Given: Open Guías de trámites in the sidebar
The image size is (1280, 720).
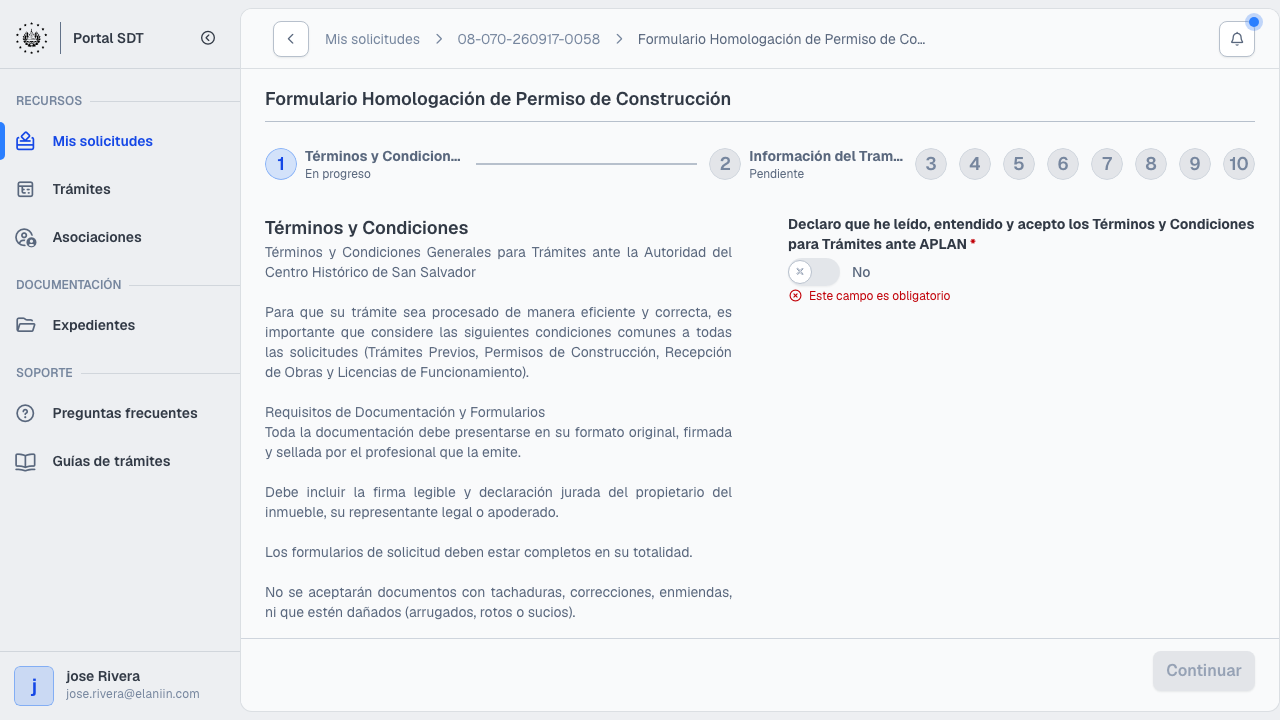Looking at the screenshot, I should 120,461.
